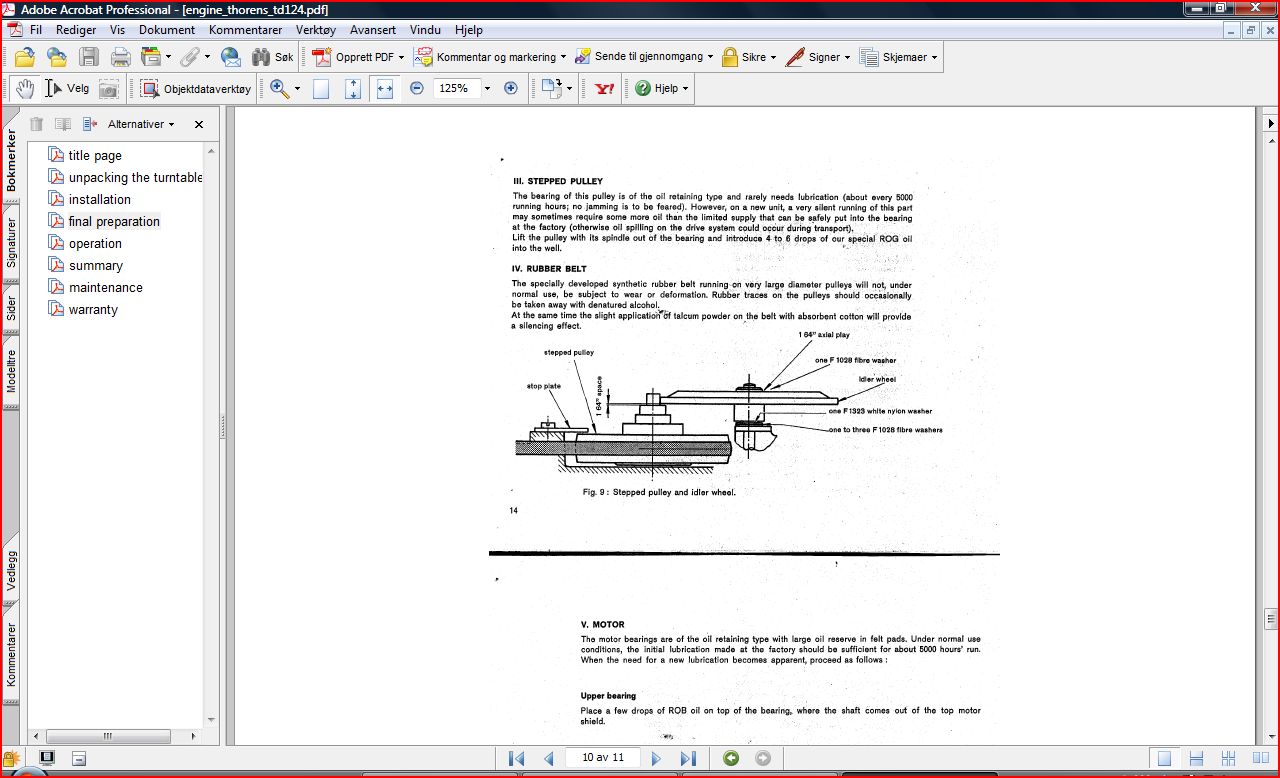
Task: Click the Yahoo Y! toolbar icon
Action: pos(604,88)
